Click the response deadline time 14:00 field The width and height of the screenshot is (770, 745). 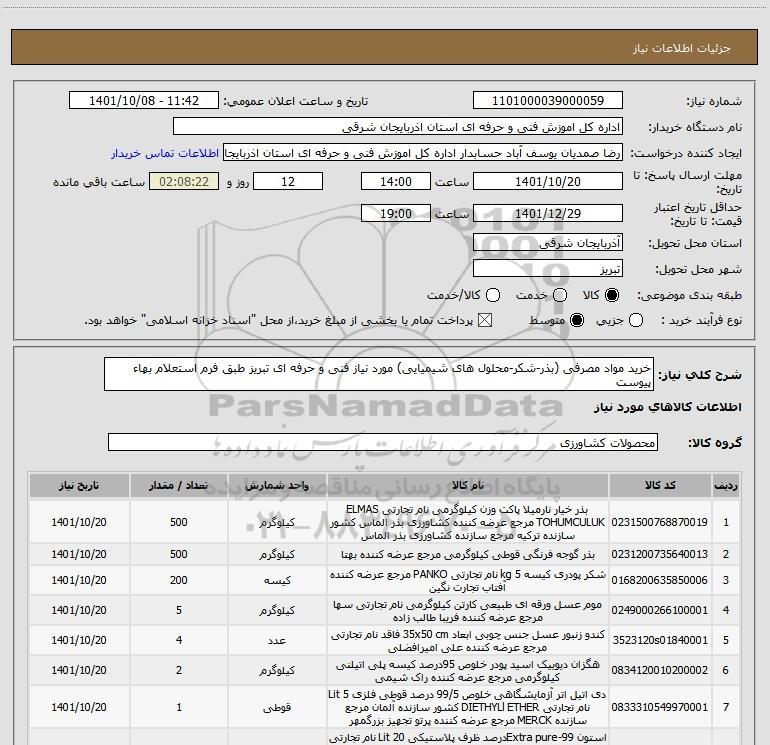point(396,182)
